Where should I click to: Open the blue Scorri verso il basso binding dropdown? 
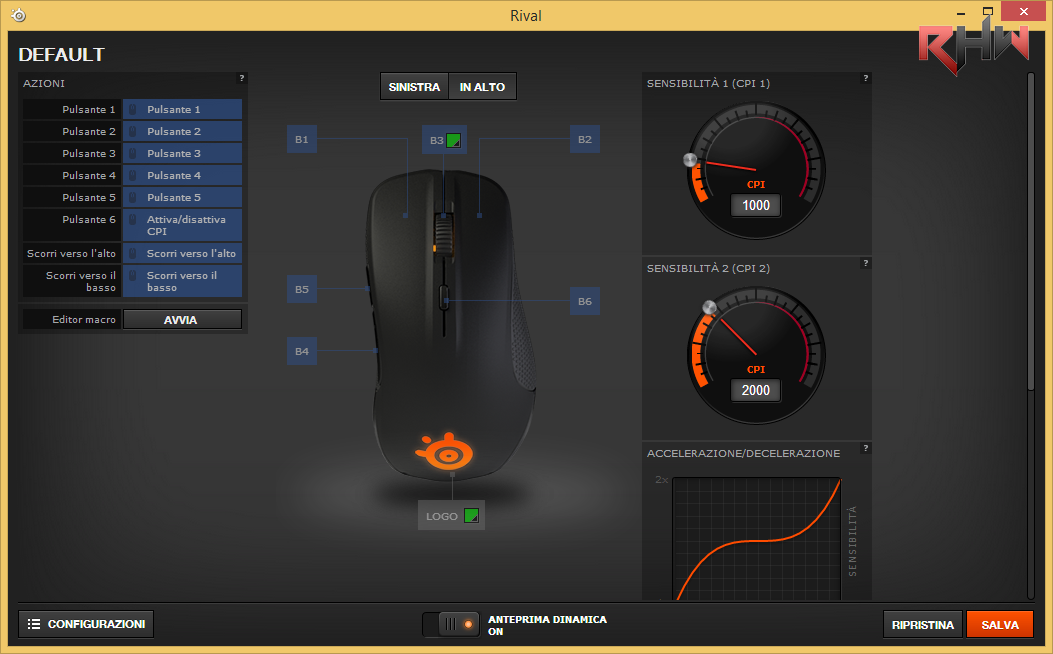coord(182,281)
